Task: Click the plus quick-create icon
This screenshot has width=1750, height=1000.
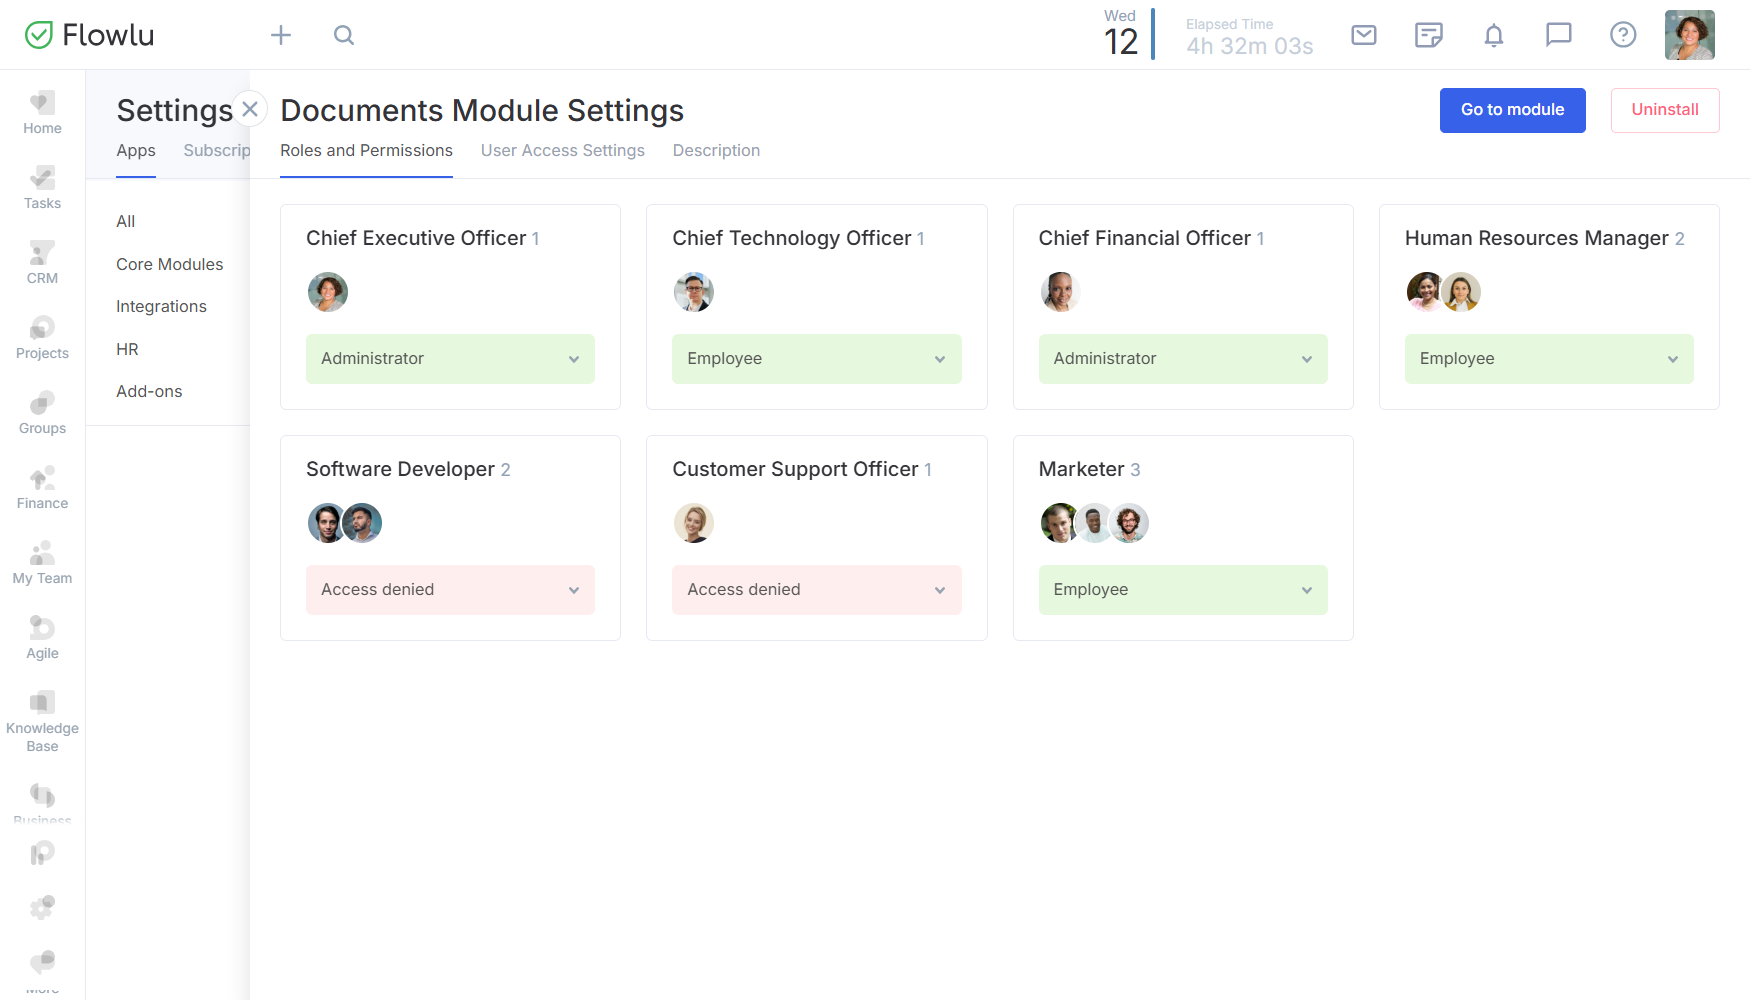Action: point(281,35)
